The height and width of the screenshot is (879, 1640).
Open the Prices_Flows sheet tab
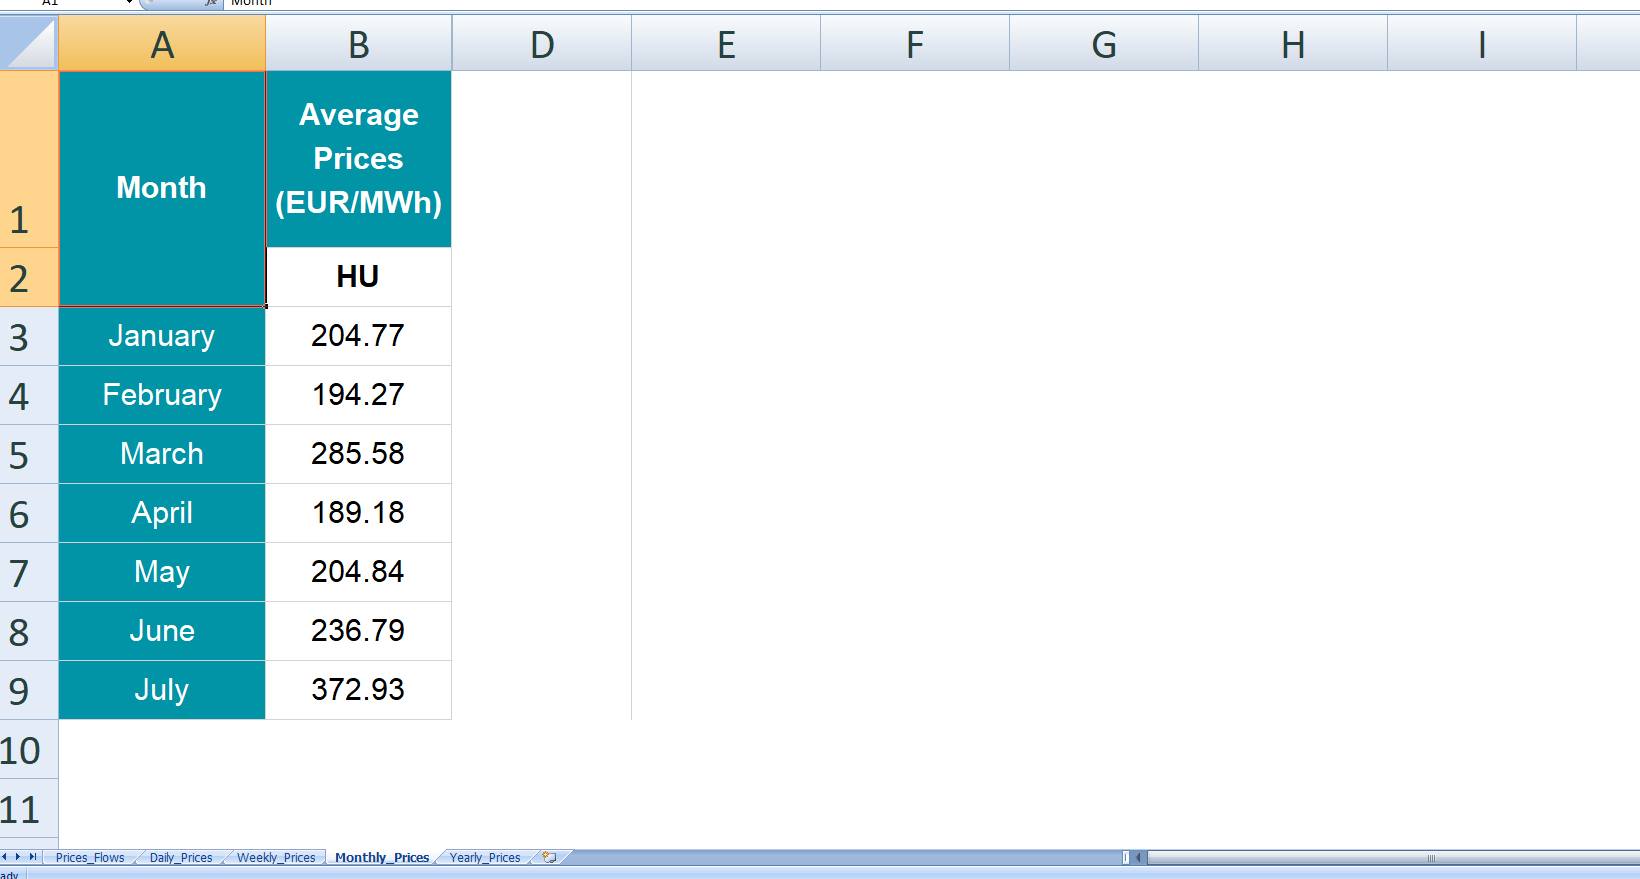point(90,858)
